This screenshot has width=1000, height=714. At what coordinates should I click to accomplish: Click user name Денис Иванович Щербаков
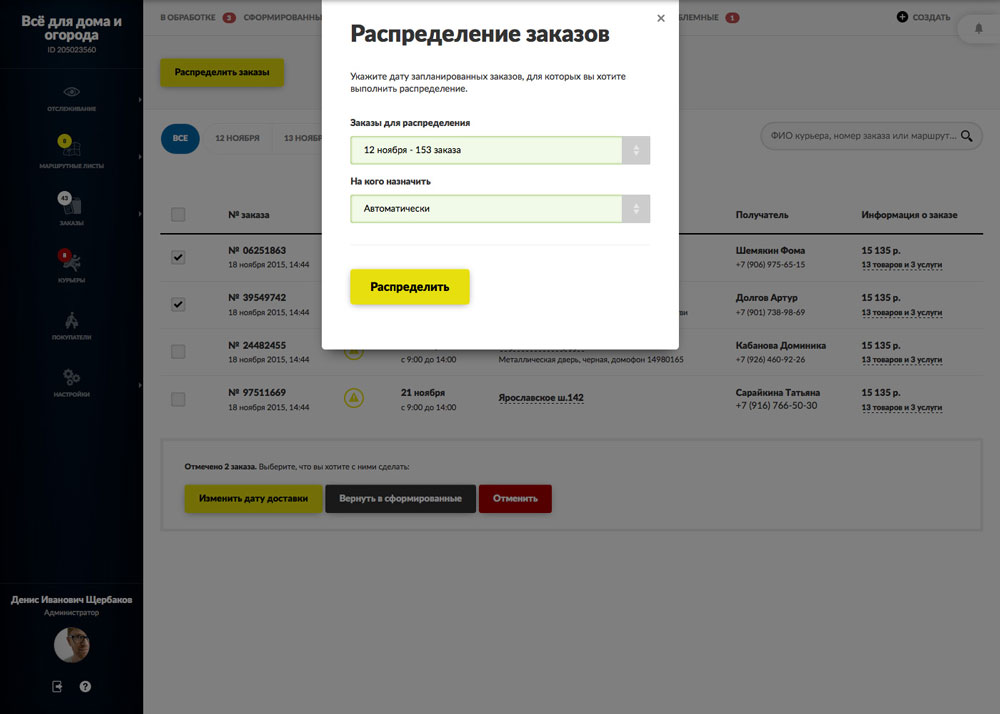(x=71, y=600)
